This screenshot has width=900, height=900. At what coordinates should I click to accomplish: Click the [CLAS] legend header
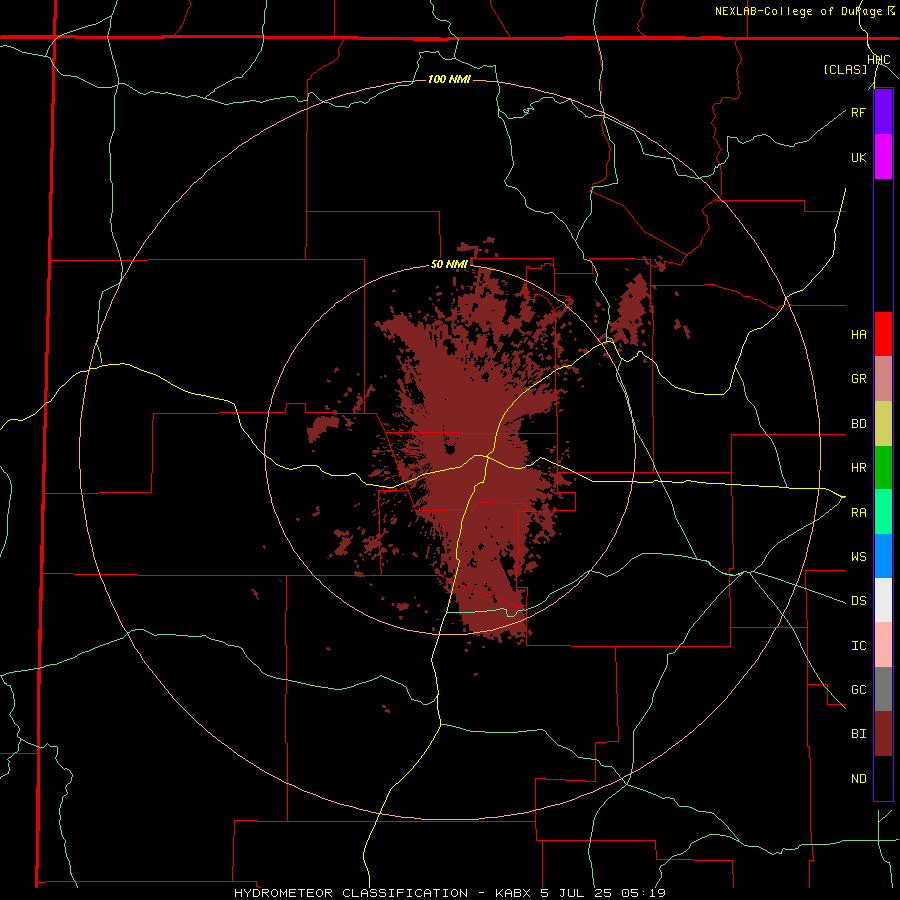pos(845,70)
